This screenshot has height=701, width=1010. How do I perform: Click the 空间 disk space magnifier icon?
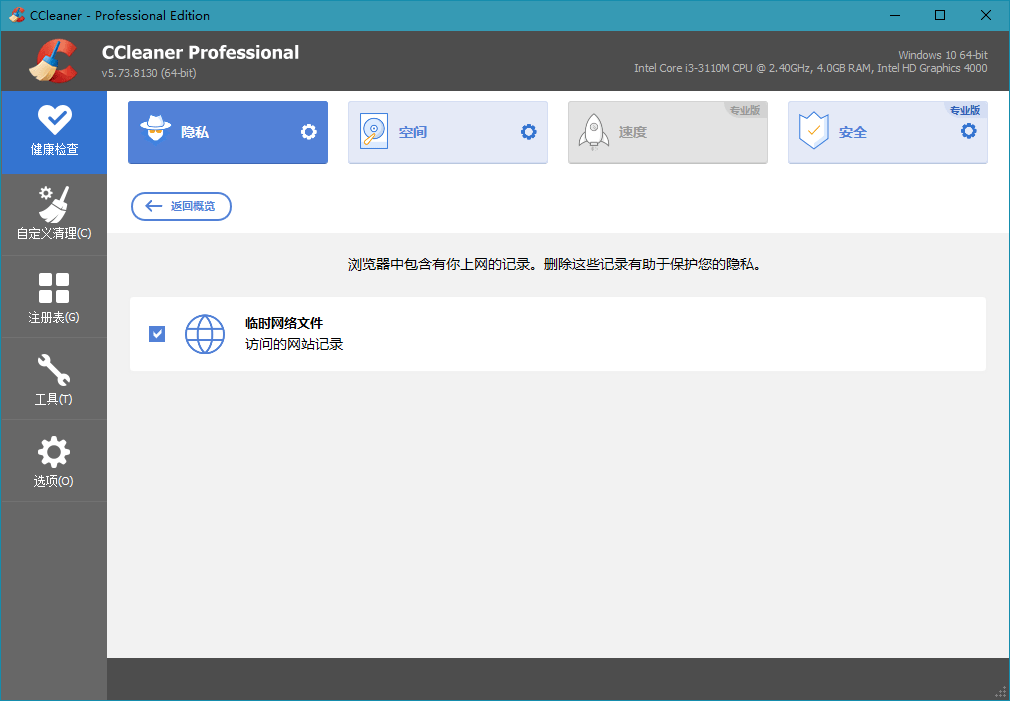point(375,131)
